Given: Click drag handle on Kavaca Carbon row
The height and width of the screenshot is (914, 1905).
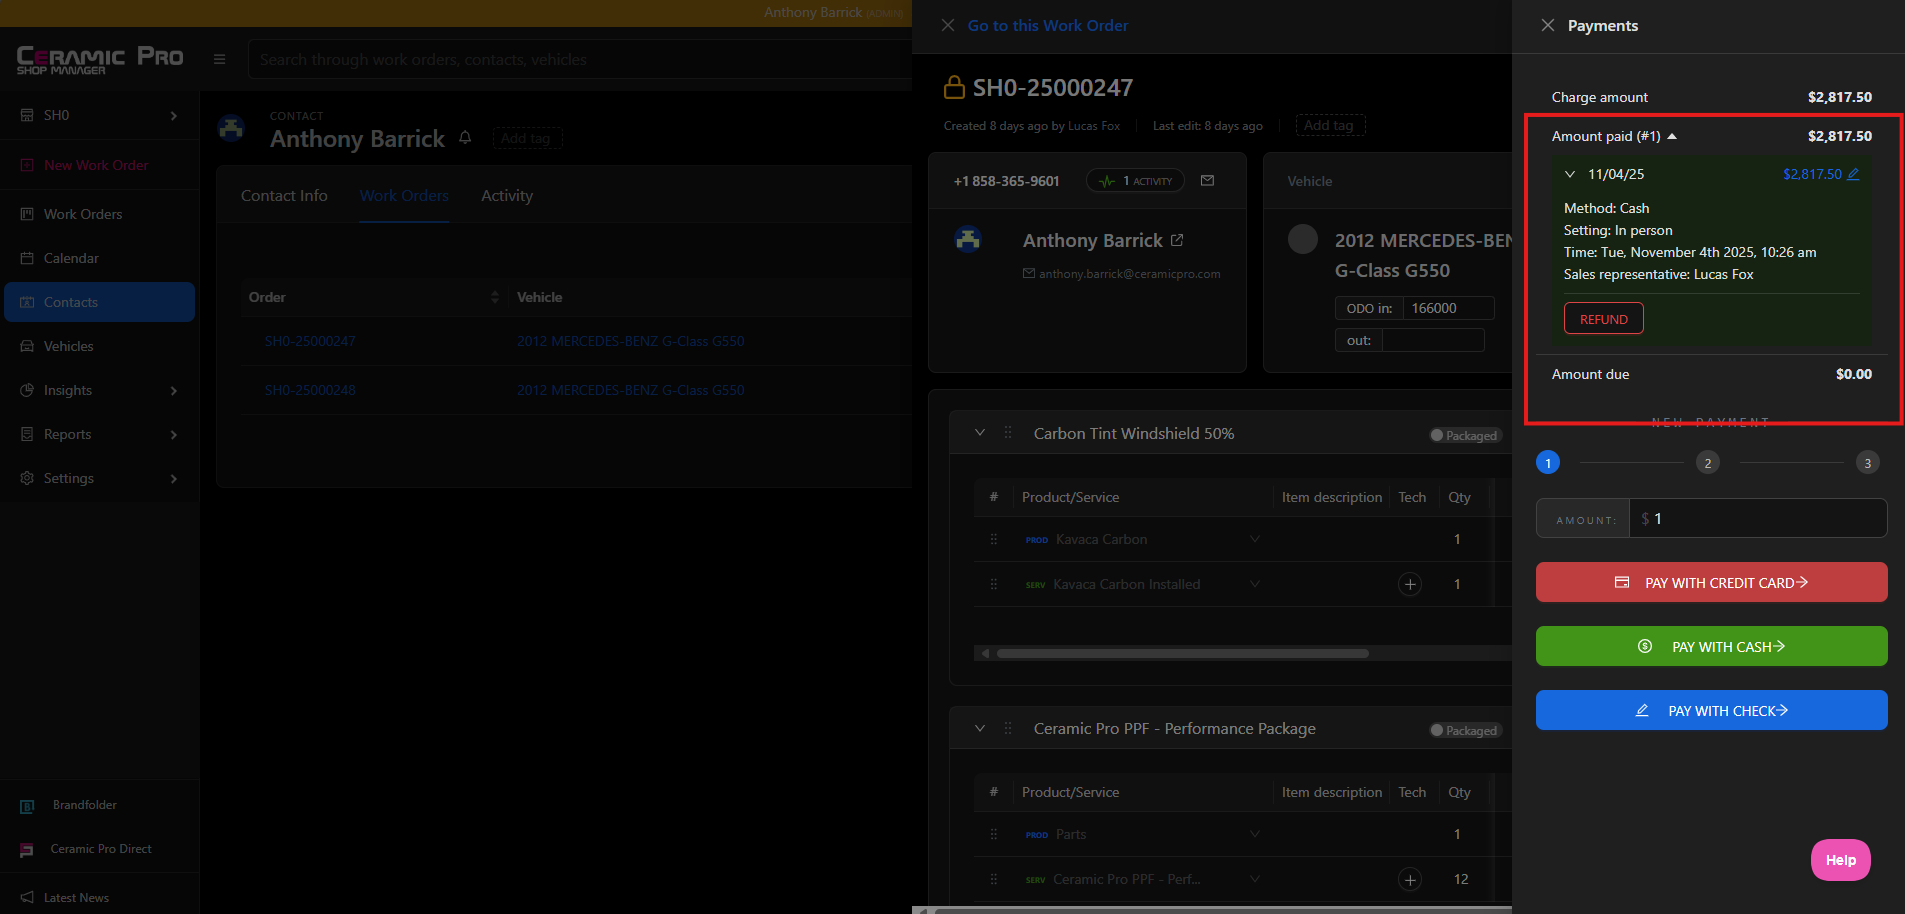Looking at the screenshot, I should pyautogui.click(x=993, y=539).
